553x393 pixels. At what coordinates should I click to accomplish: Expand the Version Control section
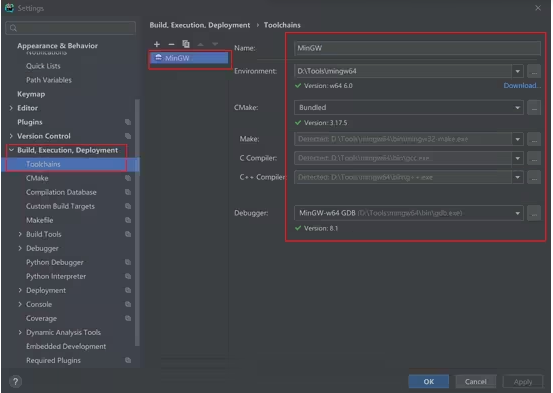coord(11,136)
